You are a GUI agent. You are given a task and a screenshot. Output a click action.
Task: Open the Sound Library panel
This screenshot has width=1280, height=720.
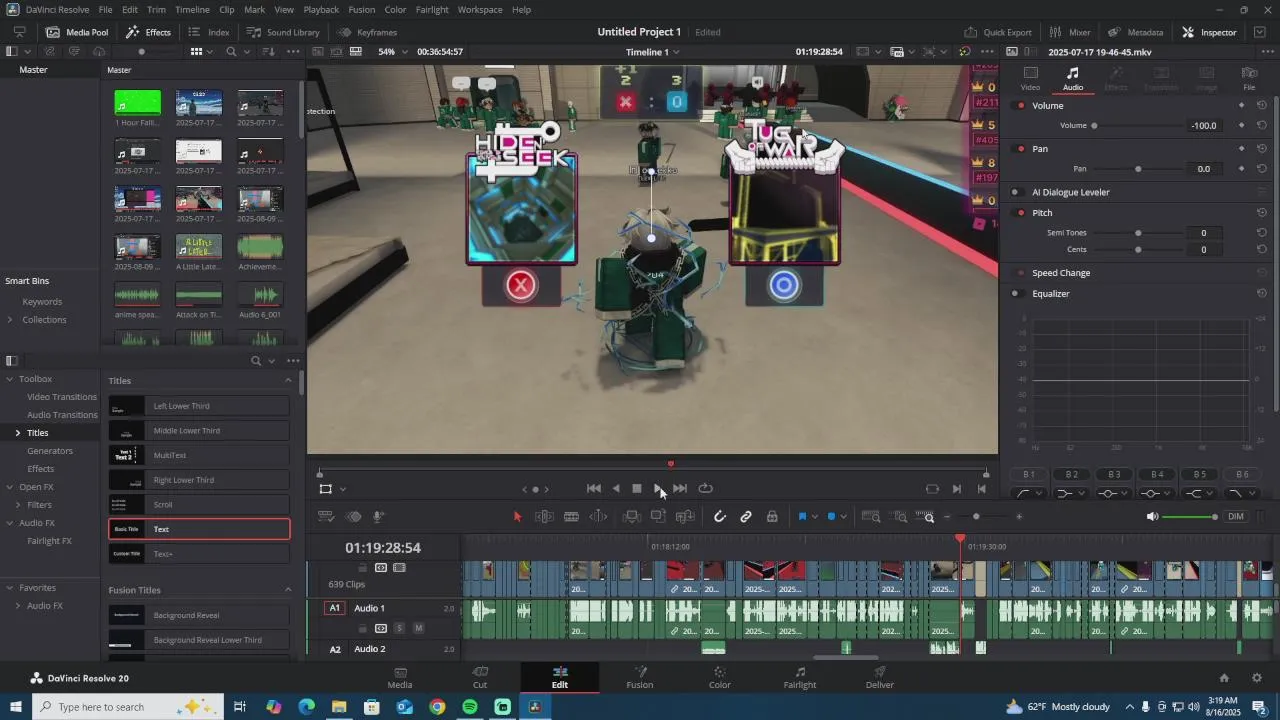pos(283,32)
